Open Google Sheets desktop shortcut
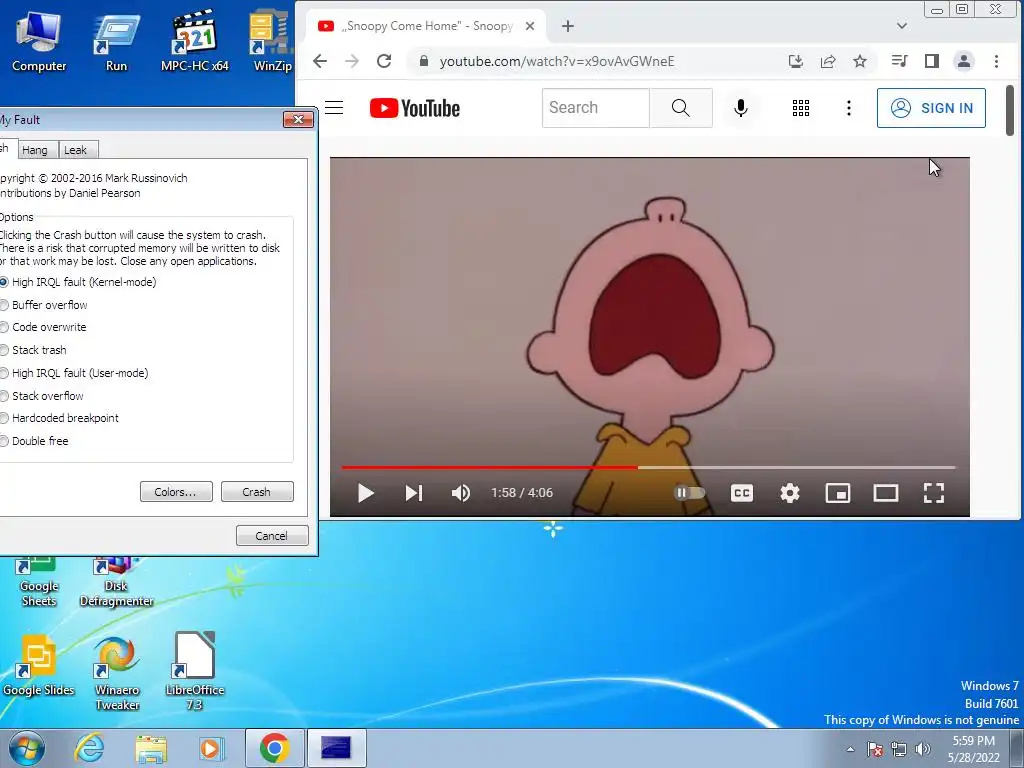 click(x=38, y=583)
